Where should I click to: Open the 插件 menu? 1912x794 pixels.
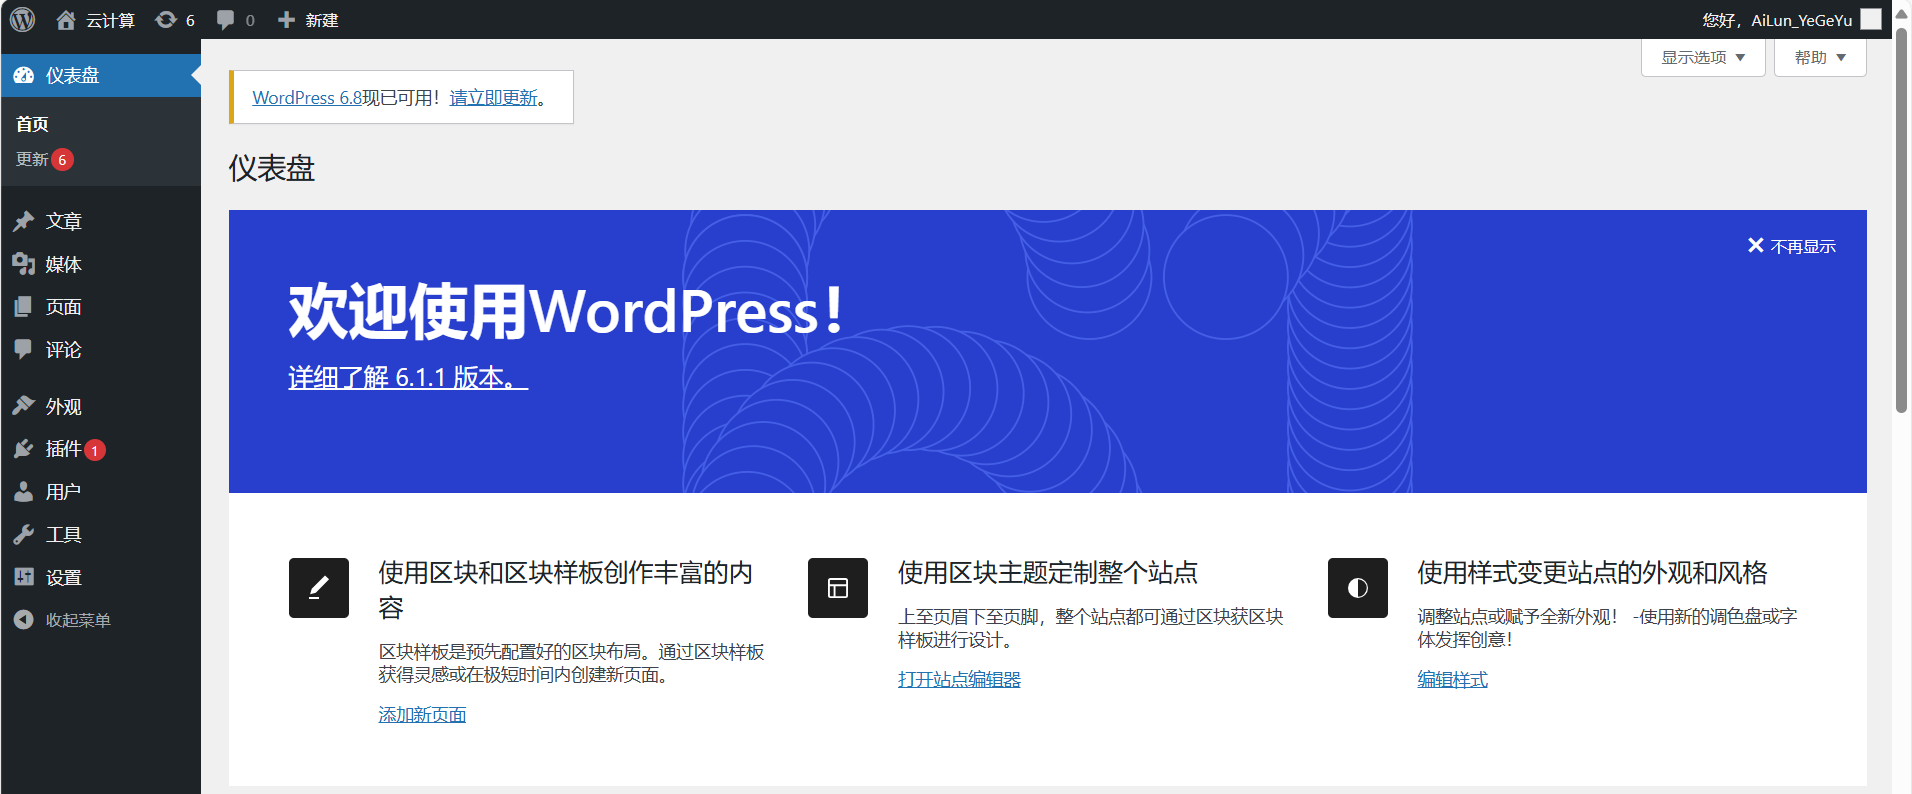coord(100,449)
